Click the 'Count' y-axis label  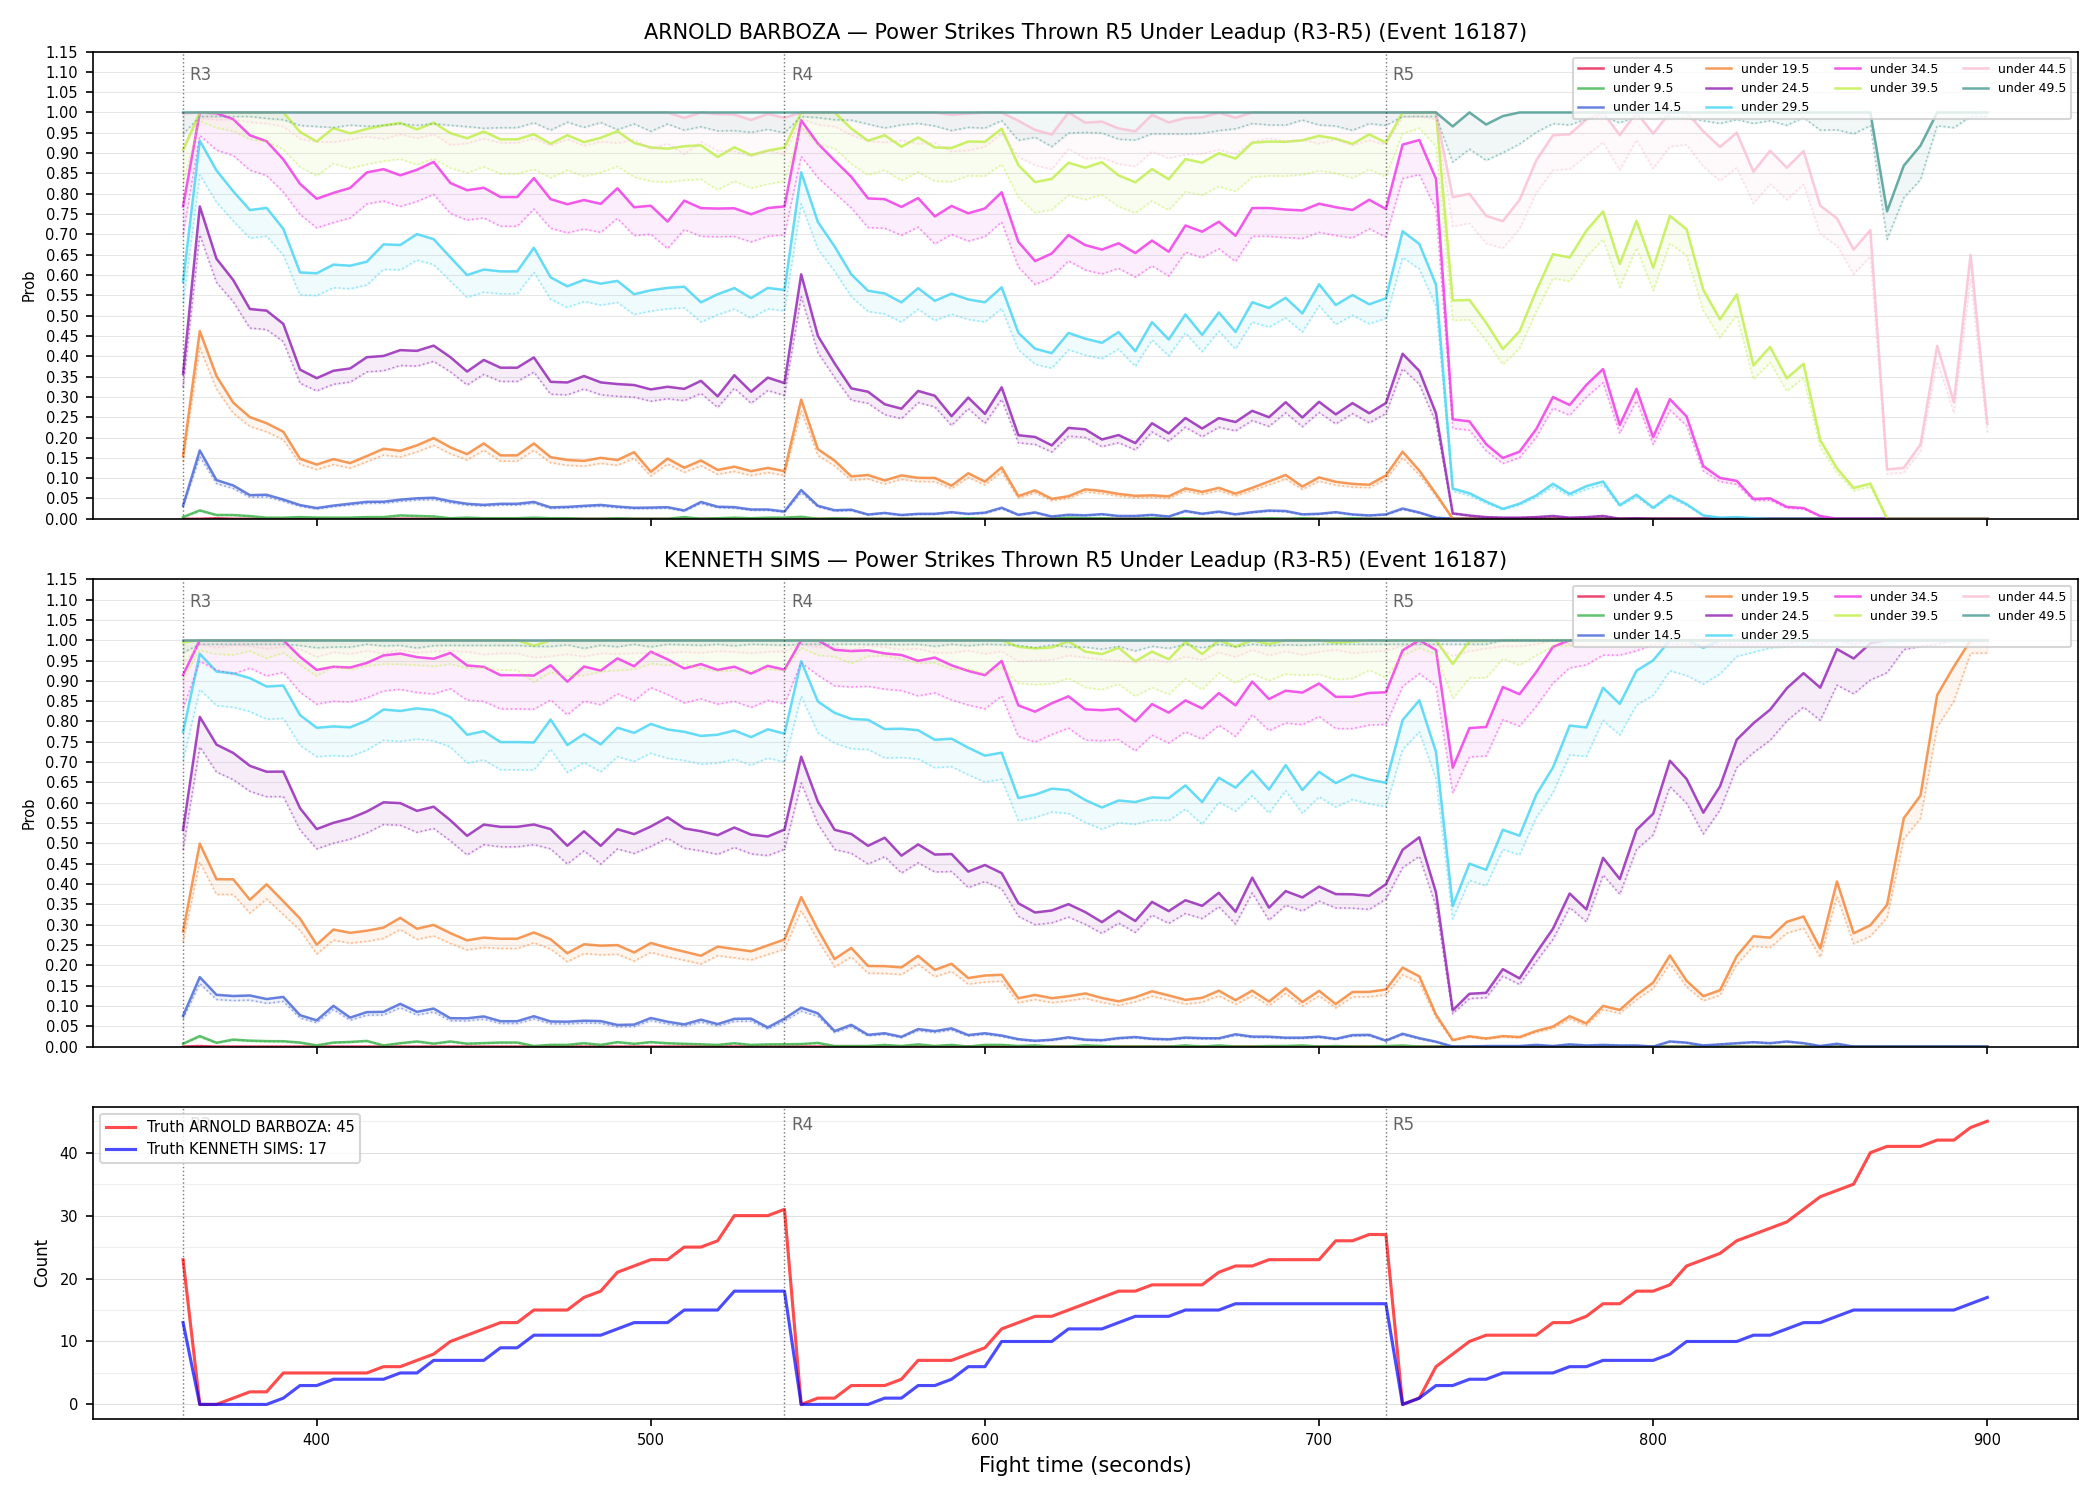pos(41,1263)
